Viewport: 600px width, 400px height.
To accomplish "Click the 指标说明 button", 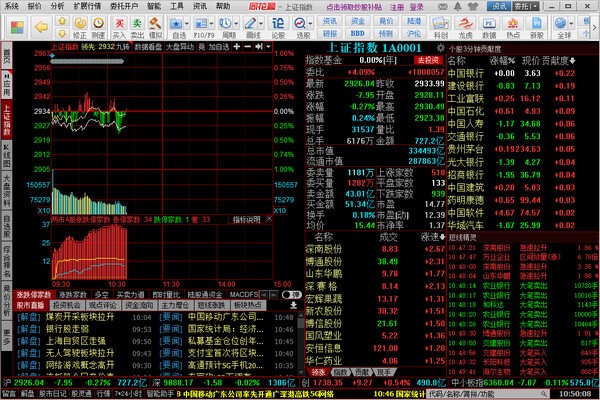I will pyautogui.click(x=246, y=219).
